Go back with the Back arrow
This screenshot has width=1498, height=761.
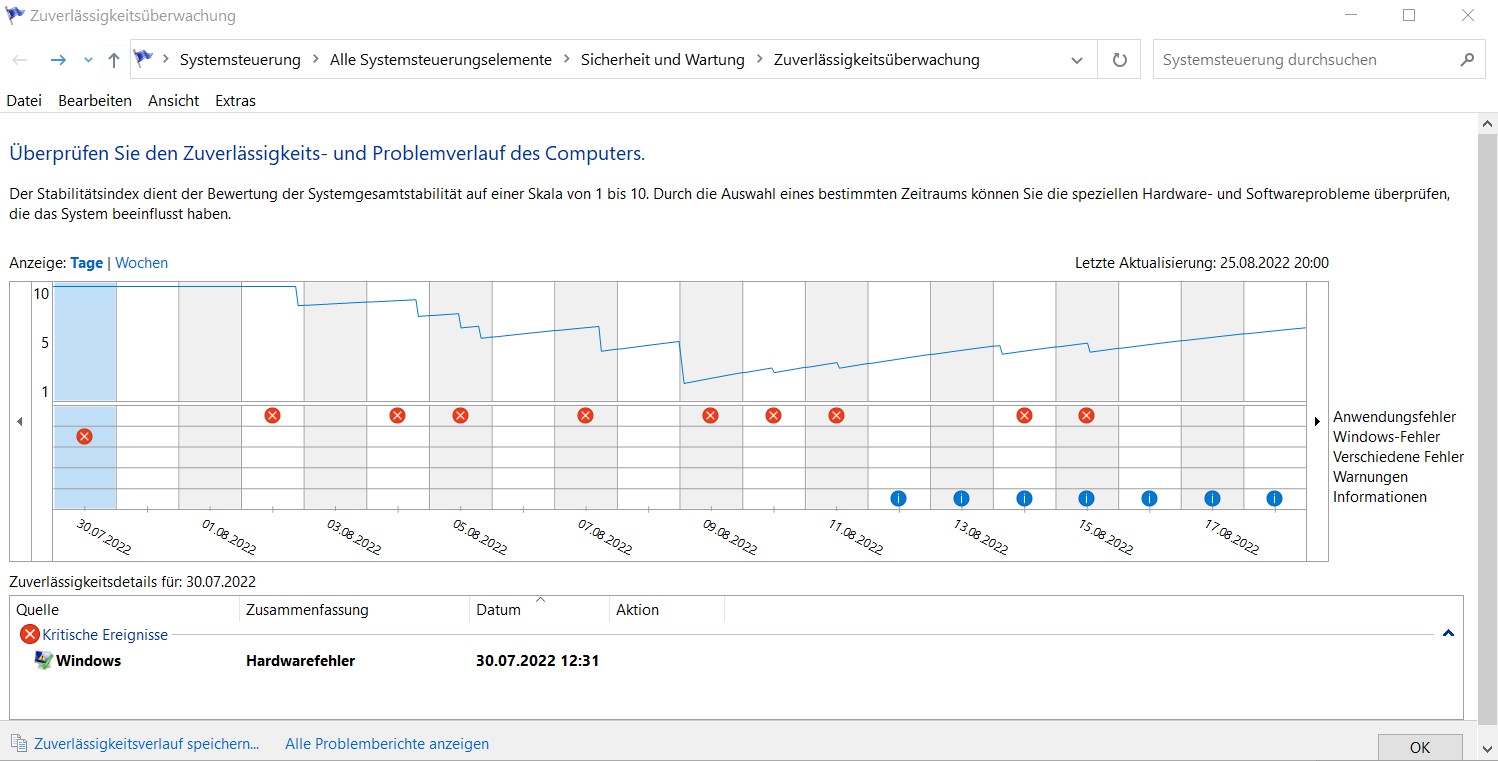coord(20,60)
